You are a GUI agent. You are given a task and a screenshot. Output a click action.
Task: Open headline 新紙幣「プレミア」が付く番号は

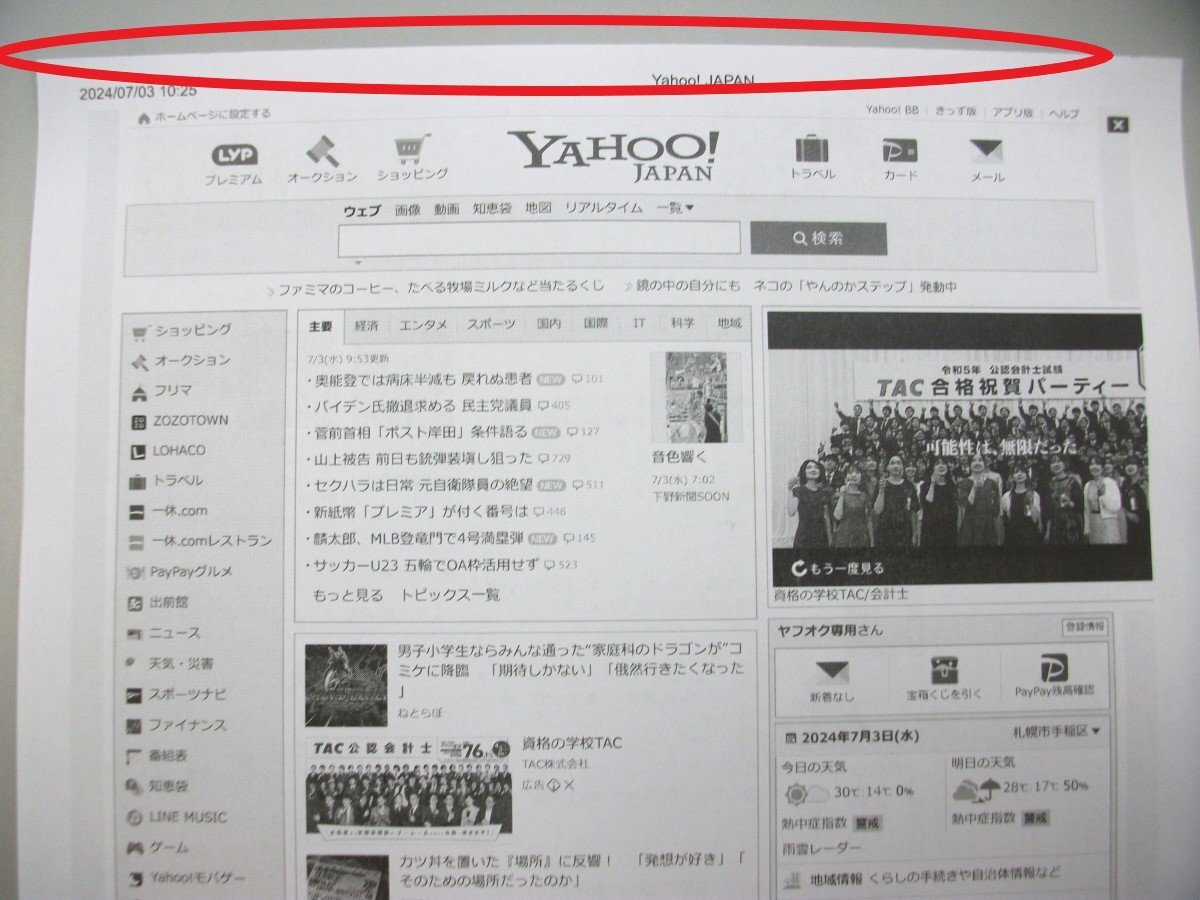tap(421, 512)
